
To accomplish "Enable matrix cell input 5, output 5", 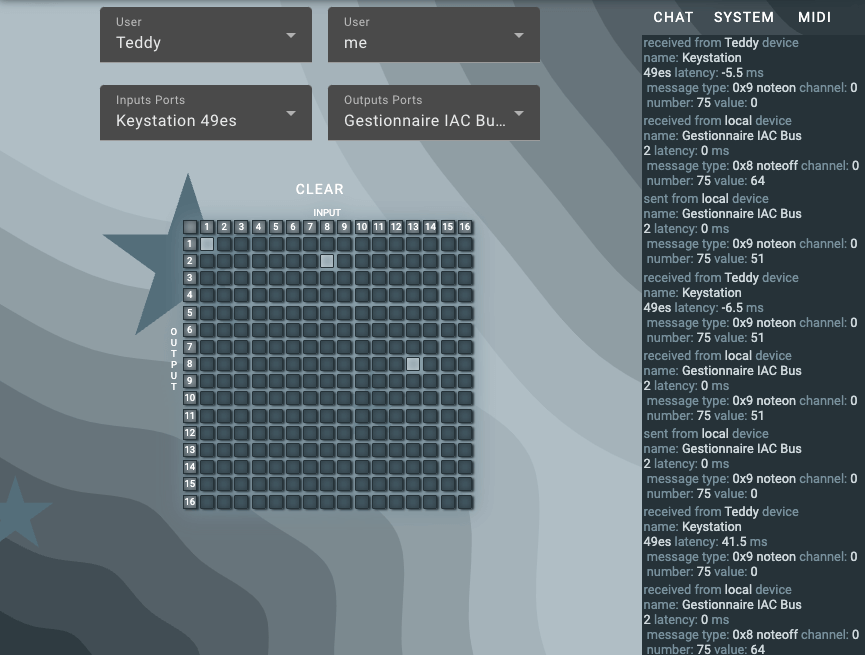I will point(276,313).
